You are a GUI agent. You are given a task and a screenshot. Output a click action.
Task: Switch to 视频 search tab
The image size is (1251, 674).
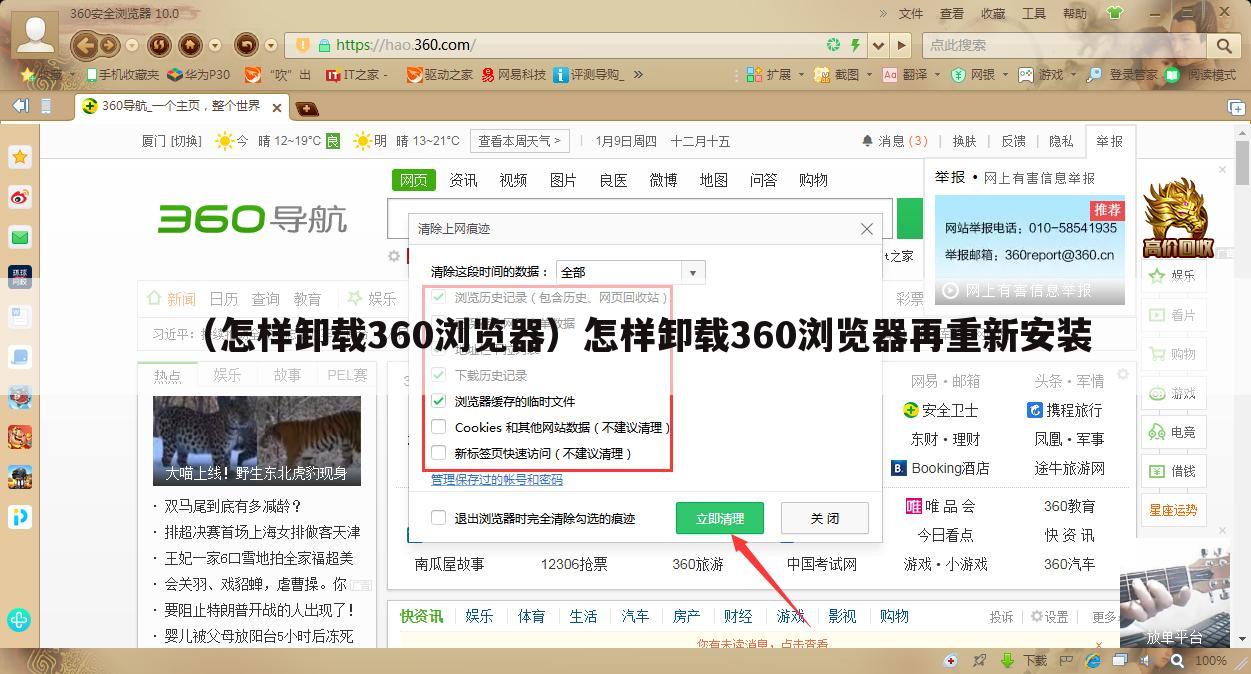point(513,180)
